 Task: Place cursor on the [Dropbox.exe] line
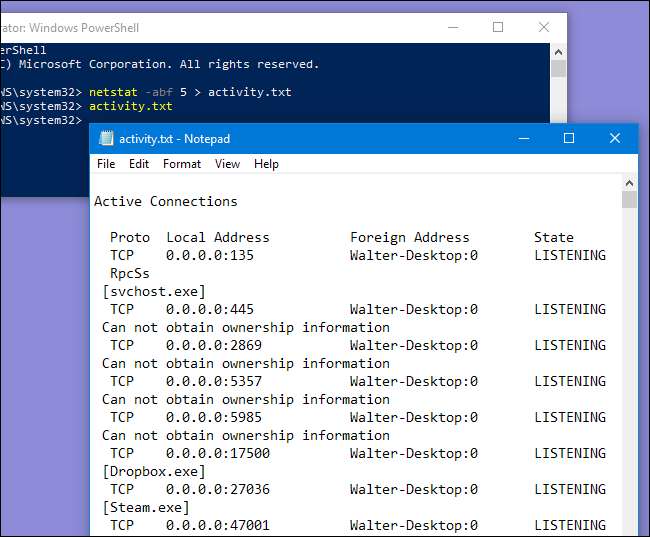tap(154, 471)
